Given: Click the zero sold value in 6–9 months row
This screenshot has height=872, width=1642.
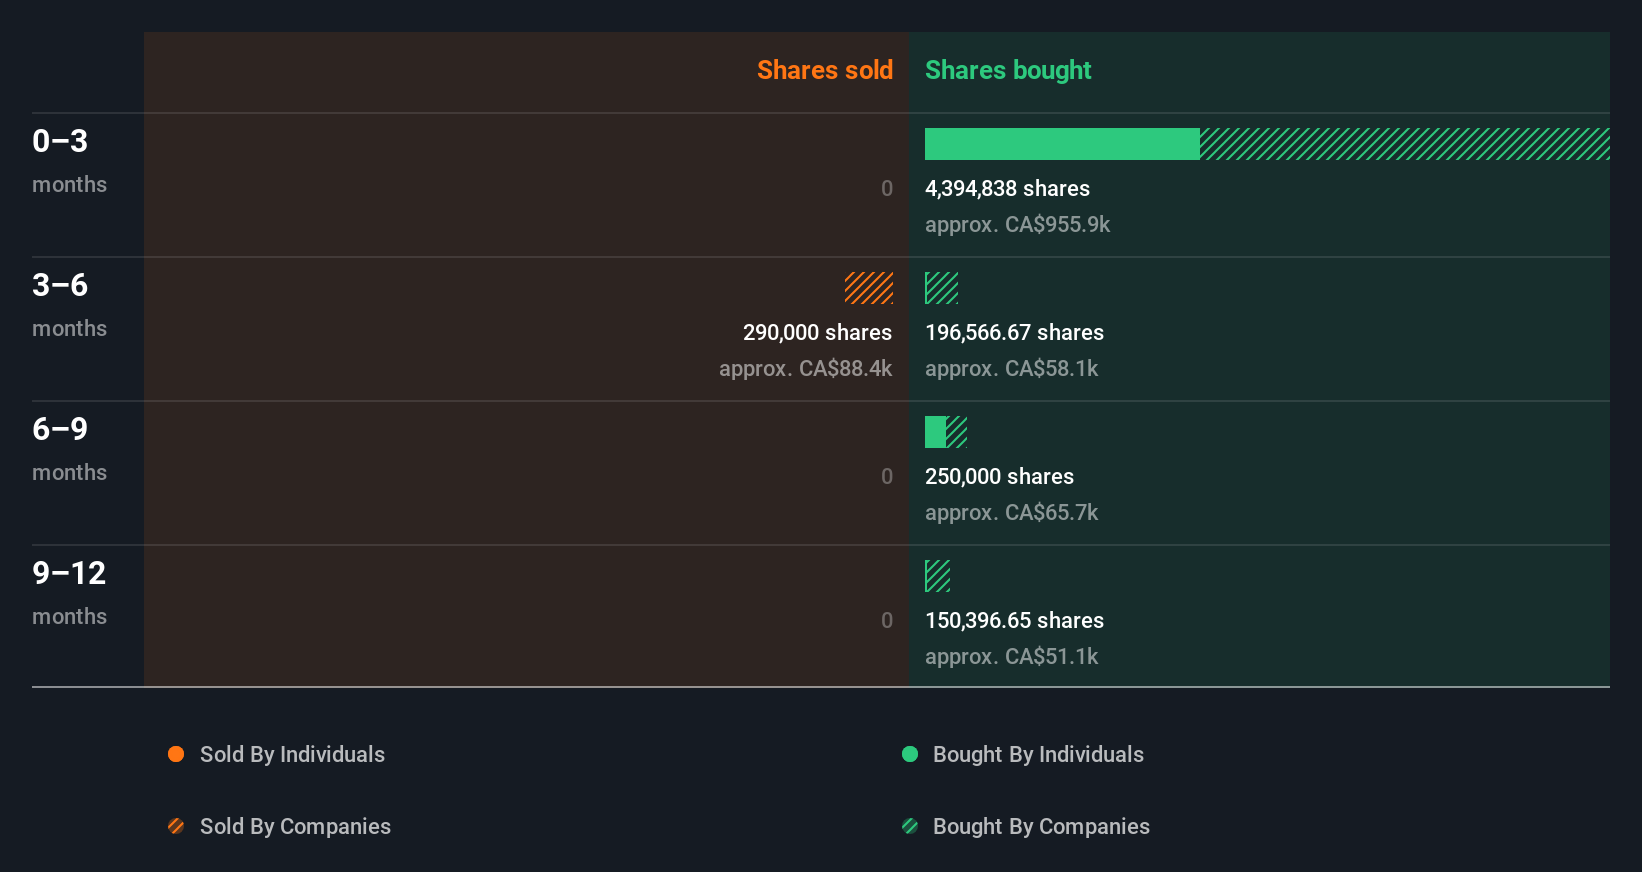Looking at the screenshot, I should pos(886,476).
